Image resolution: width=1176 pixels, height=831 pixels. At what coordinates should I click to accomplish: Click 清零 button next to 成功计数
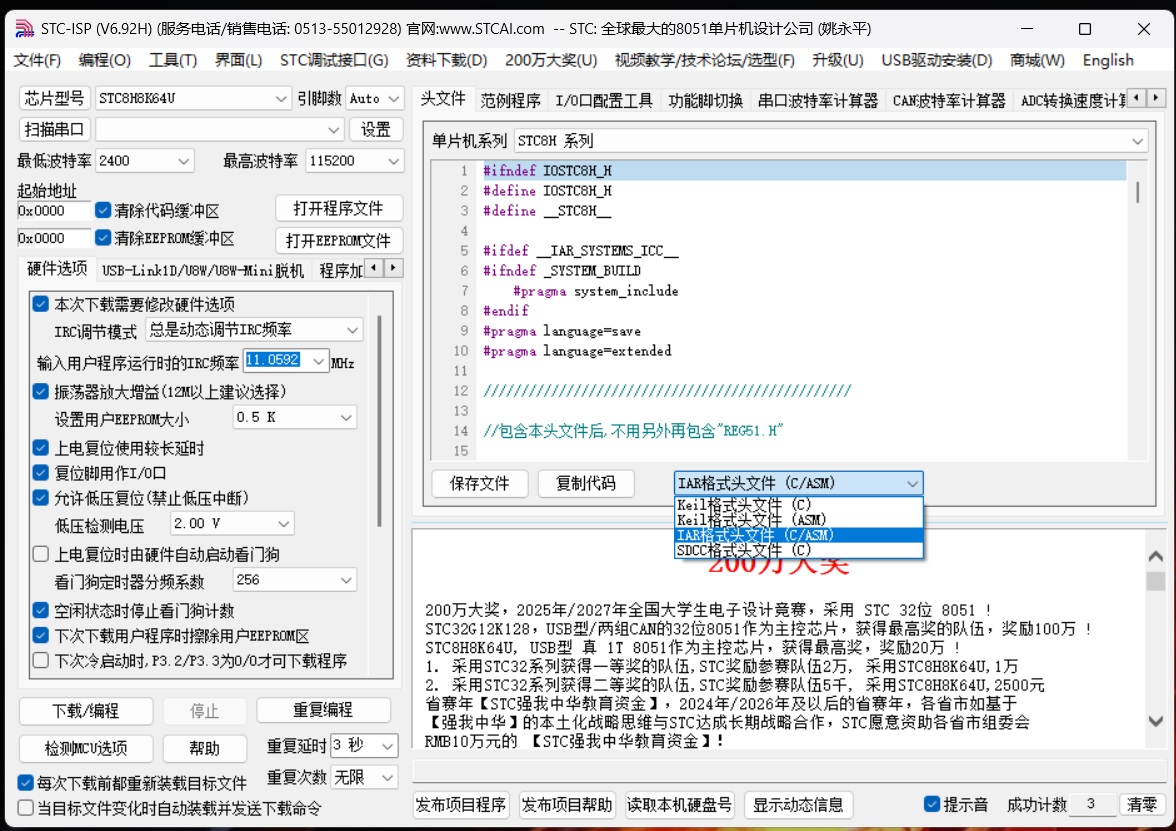(1142, 805)
